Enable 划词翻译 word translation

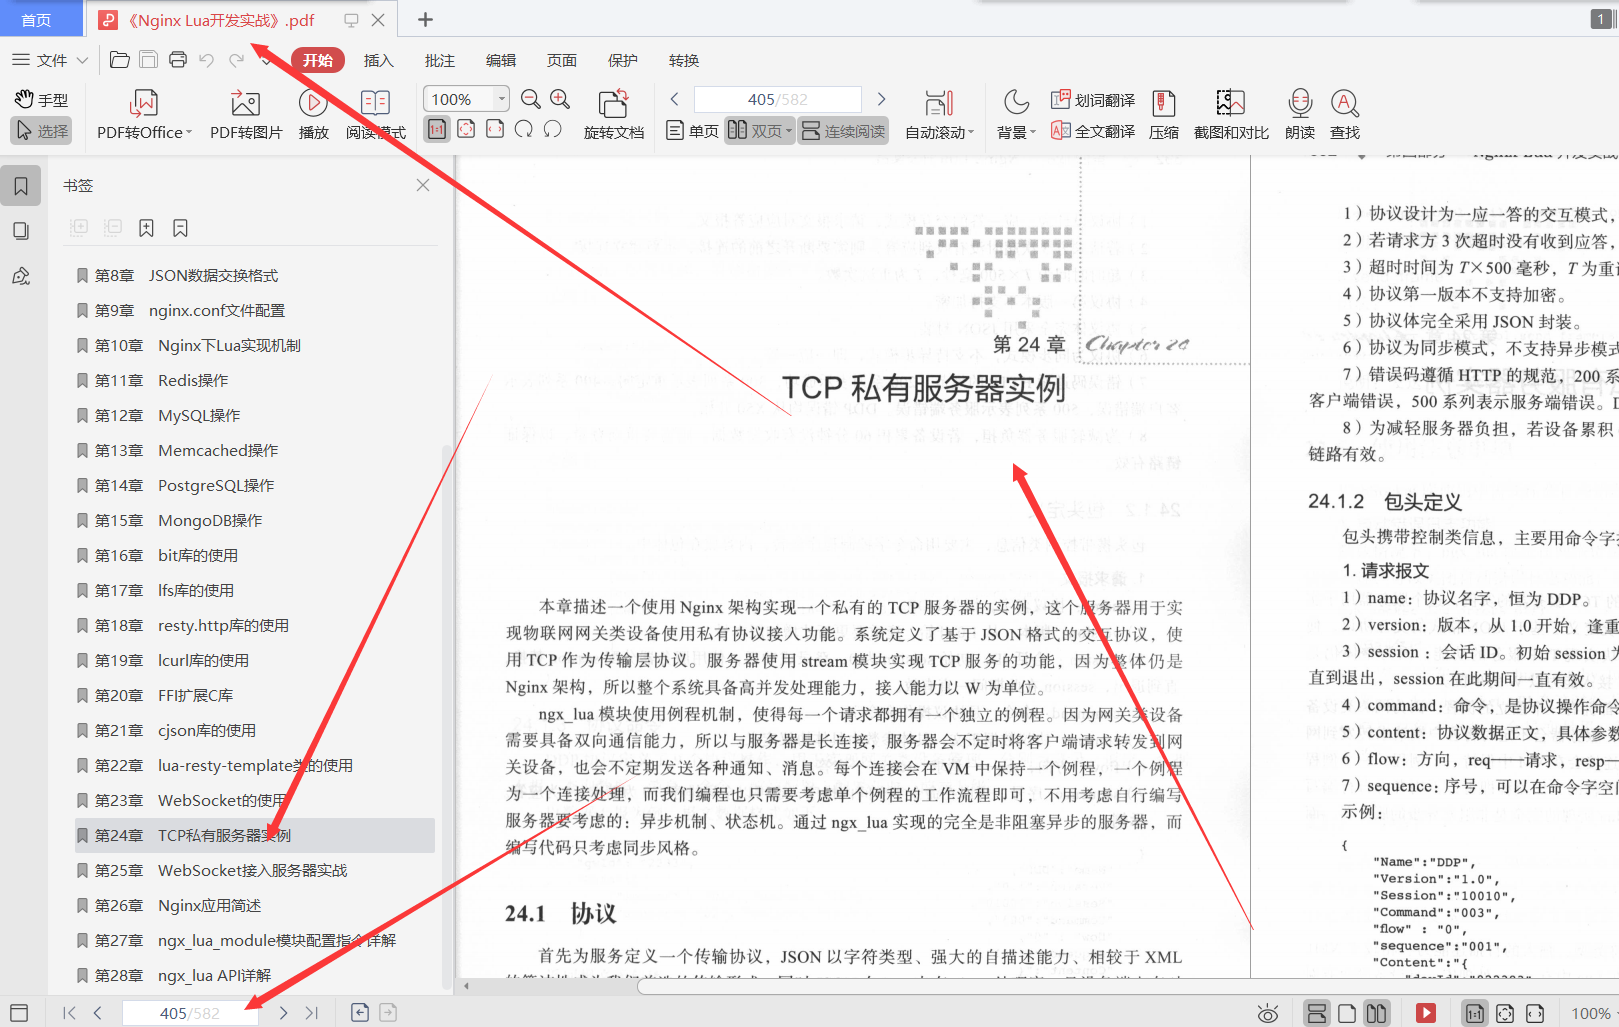[1092, 99]
